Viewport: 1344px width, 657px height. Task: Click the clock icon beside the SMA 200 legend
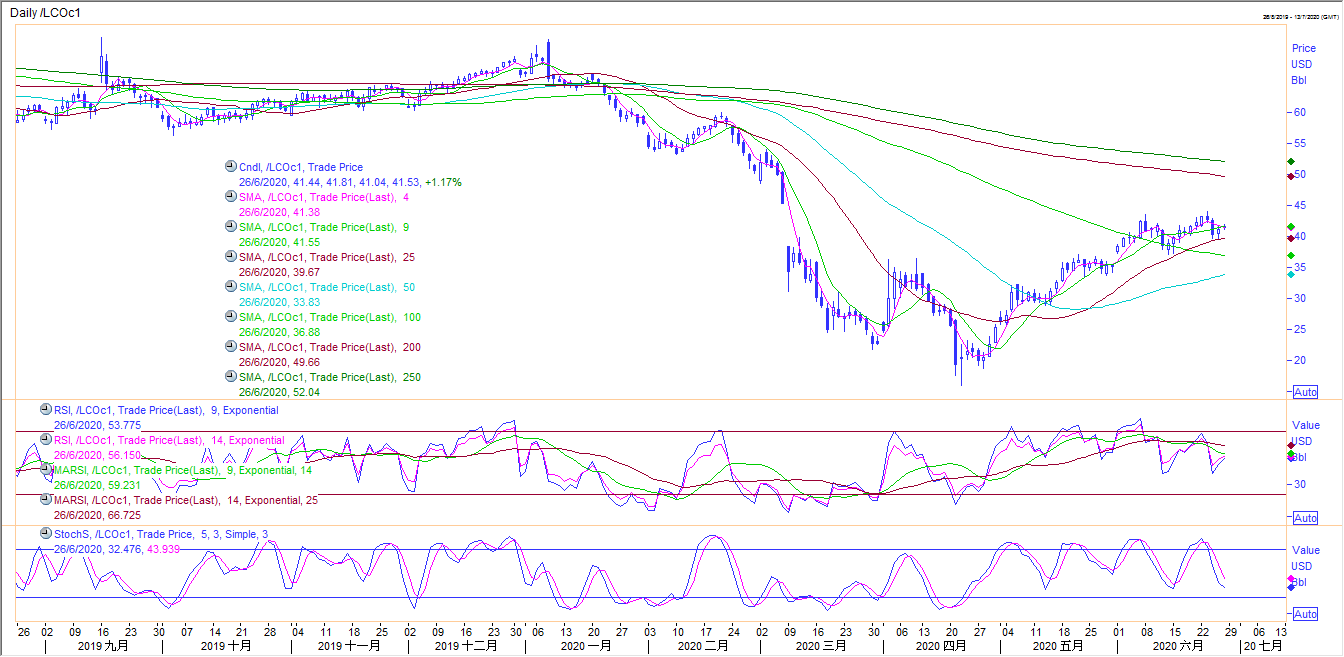tap(231, 347)
